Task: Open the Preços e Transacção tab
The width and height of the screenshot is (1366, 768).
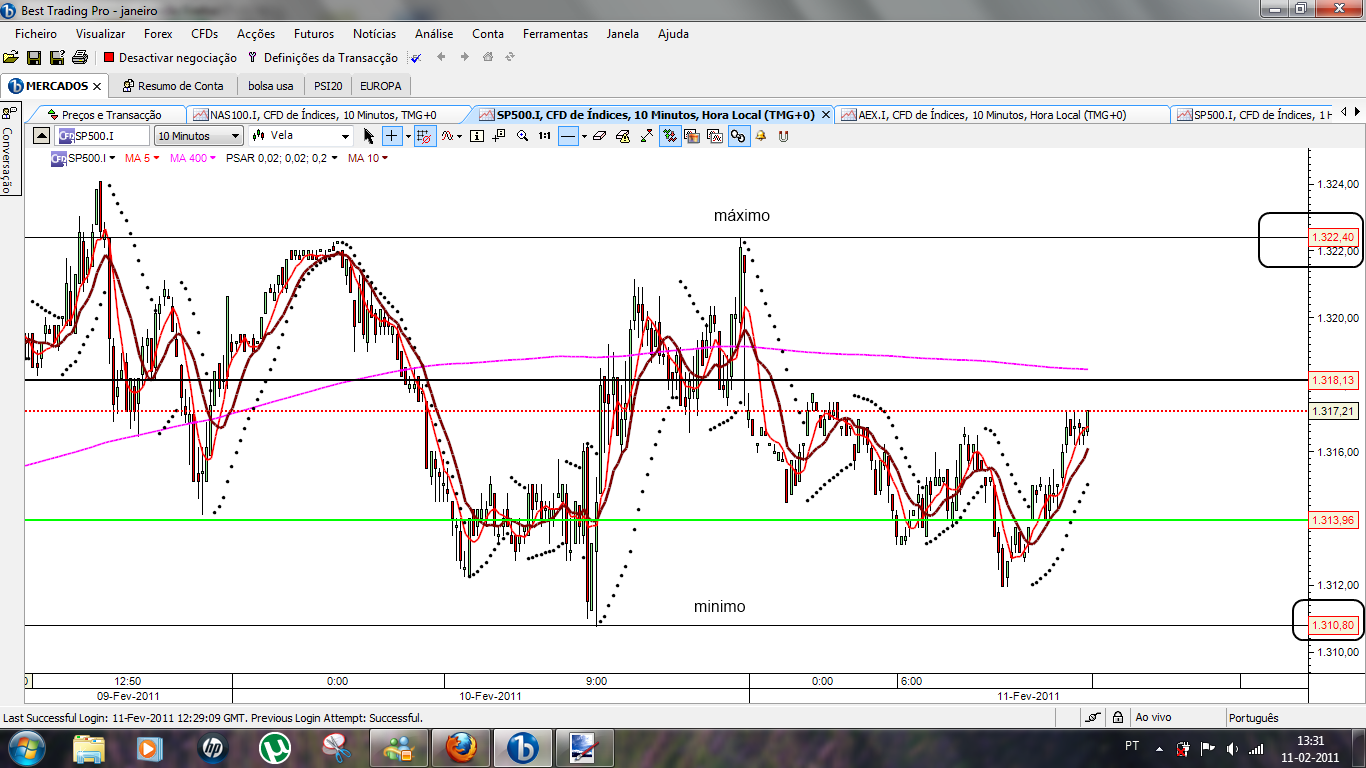Action: pyautogui.click(x=106, y=115)
